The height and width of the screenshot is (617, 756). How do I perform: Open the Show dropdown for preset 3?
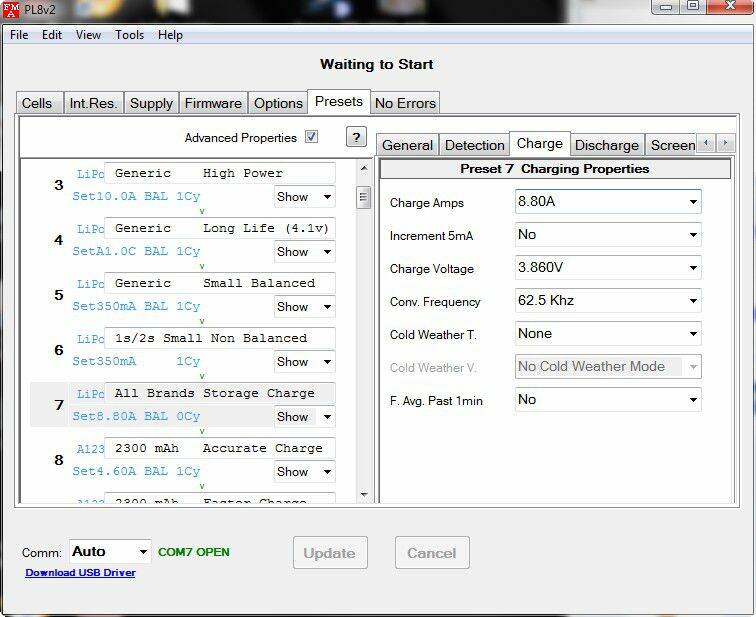click(x=304, y=197)
